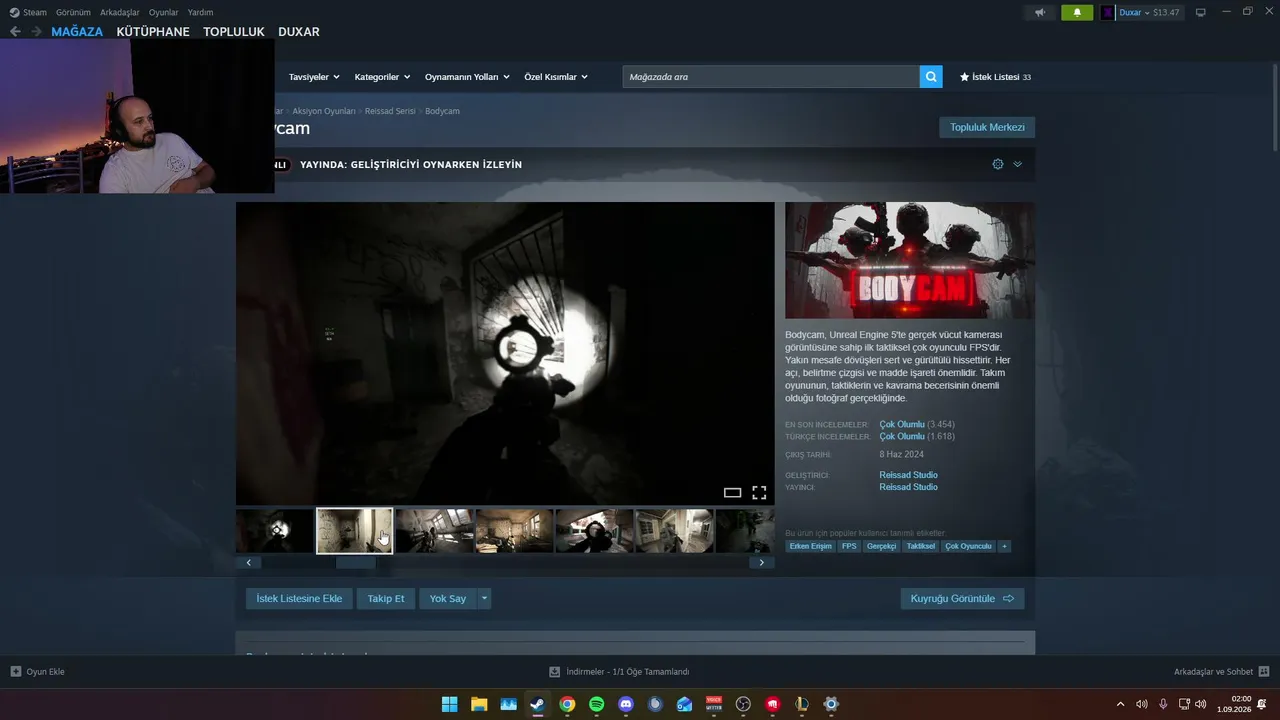
Task: Open Voicemeeter from the taskbar
Action: (x=714, y=704)
